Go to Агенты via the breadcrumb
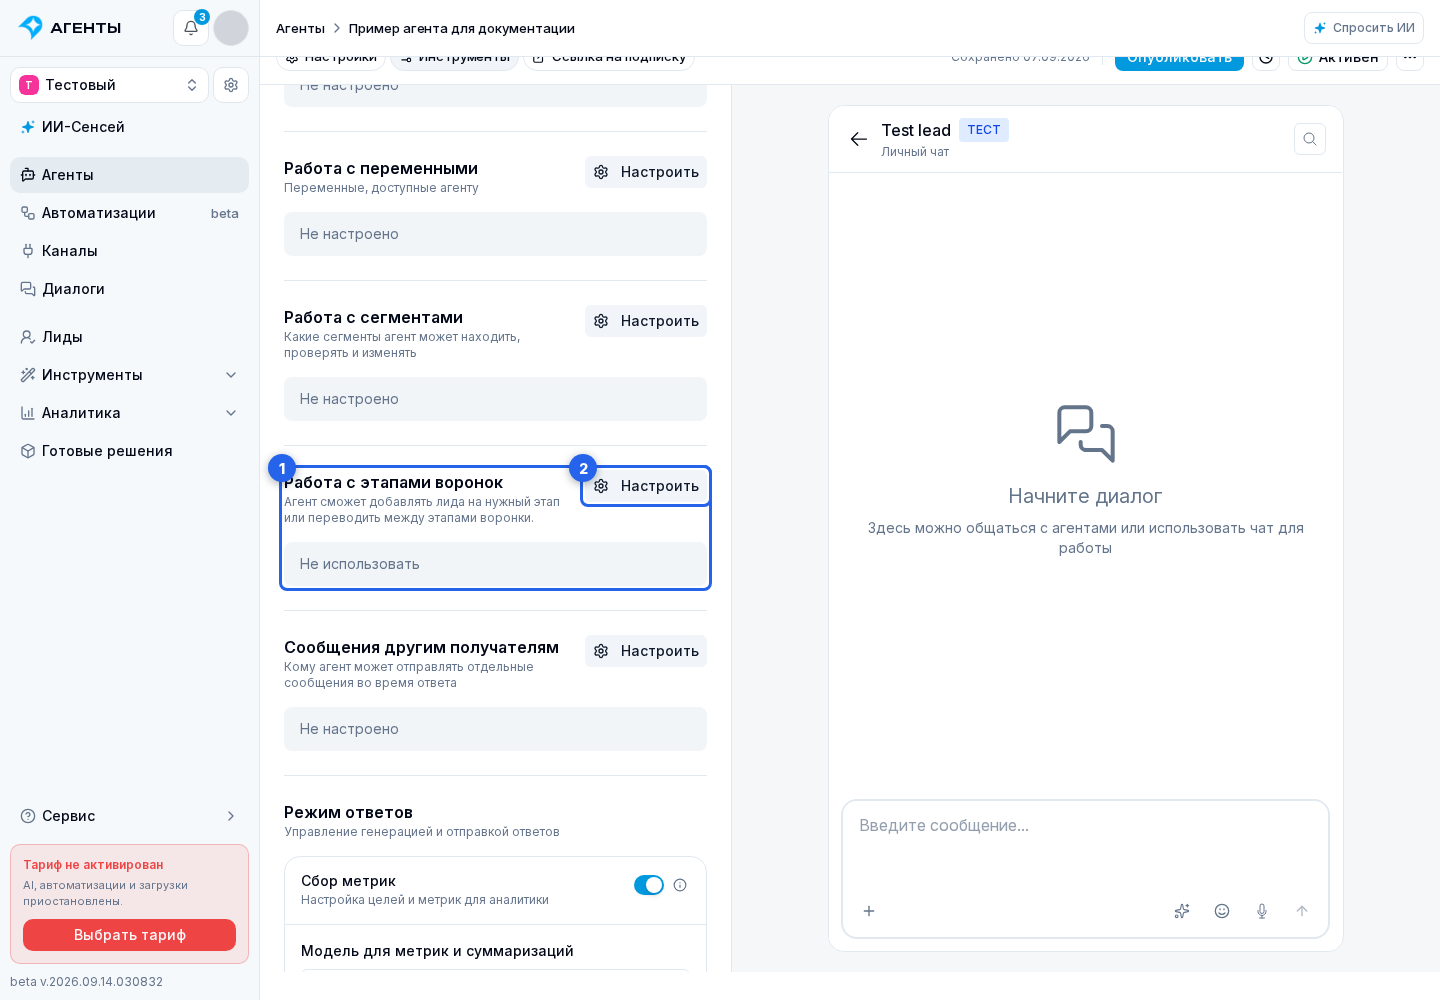 300,28
